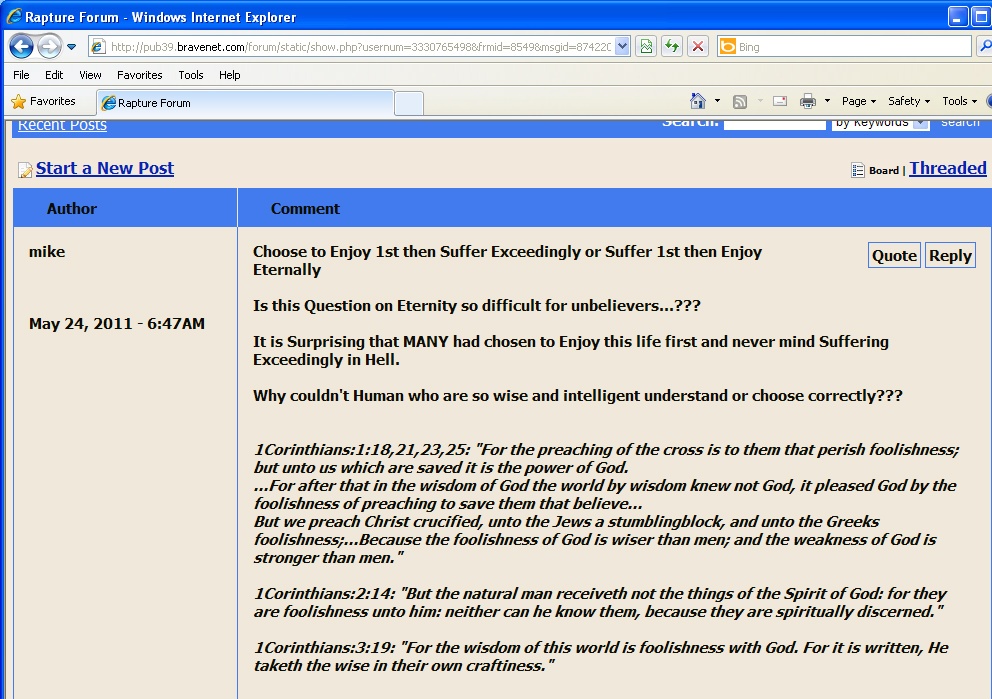The width and height of the screenshot is (992, 699).
Task: Go back with the Back arrow button
Action: 21,46
